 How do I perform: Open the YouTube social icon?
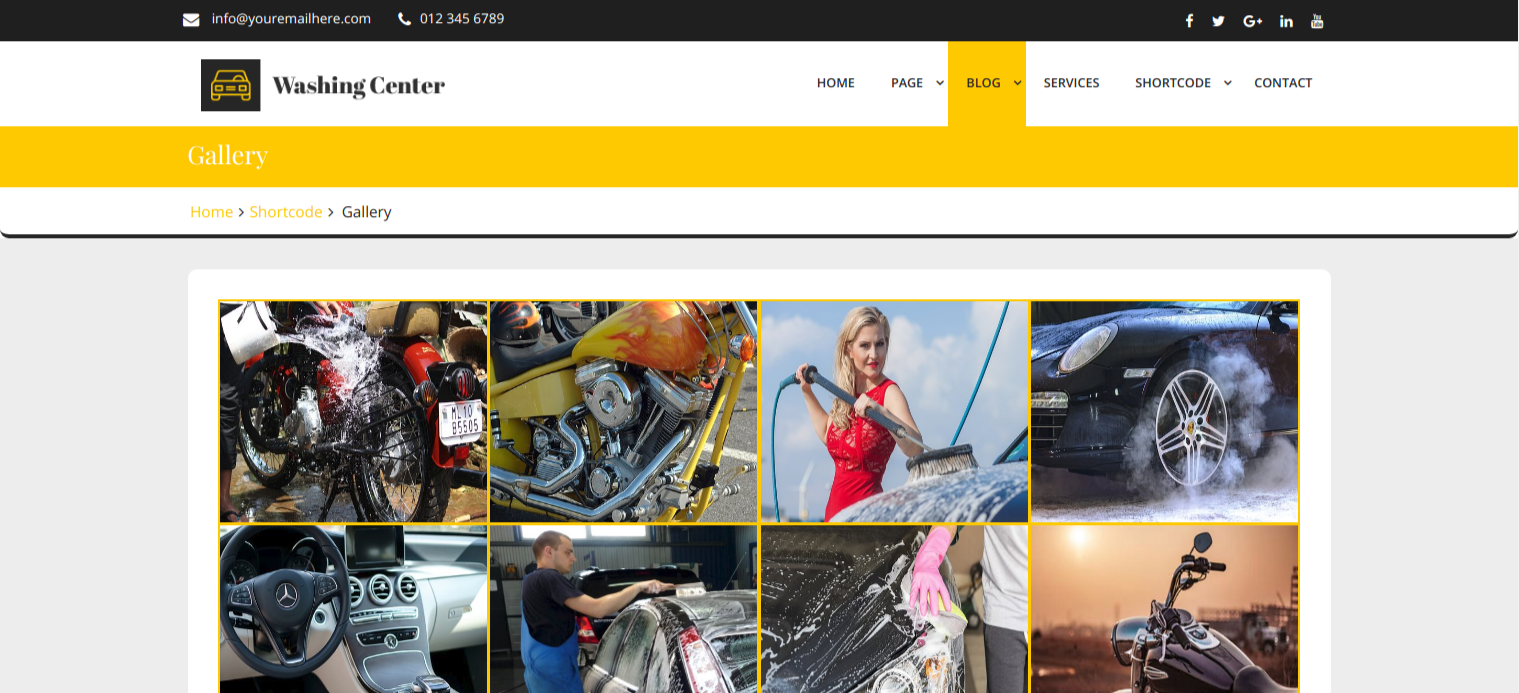click(x=1317, y=21)
